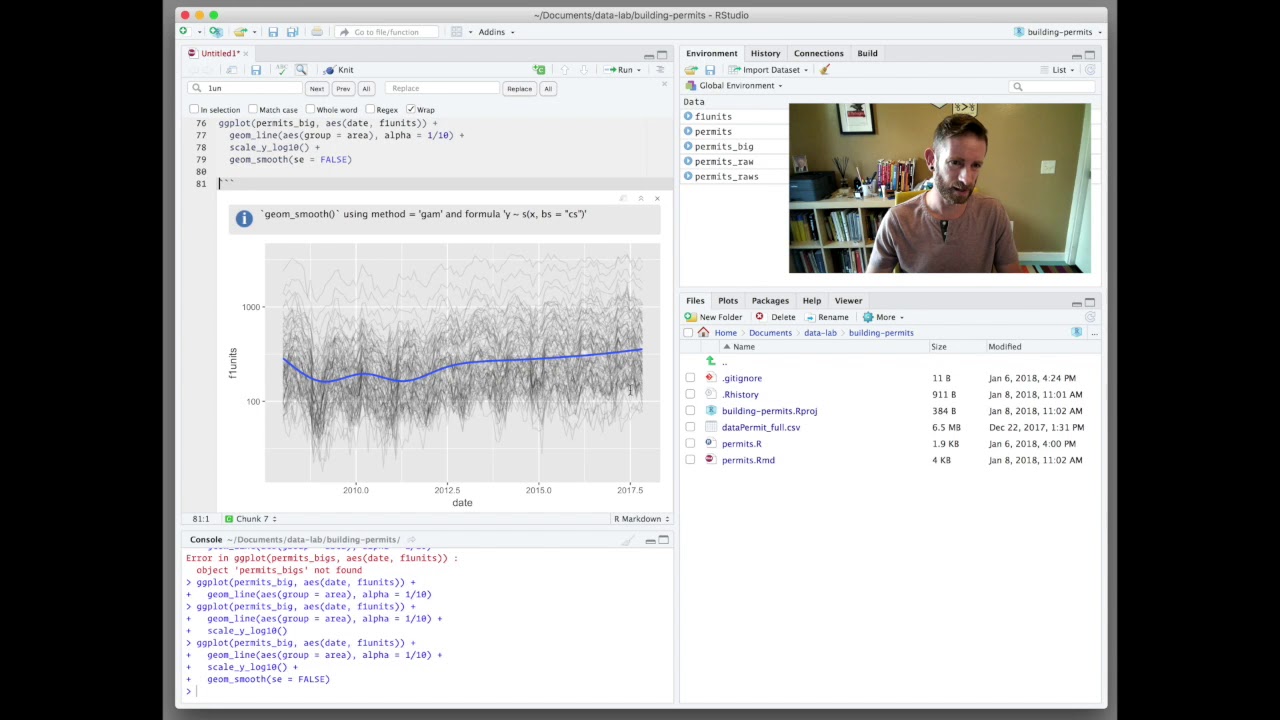Save workspace icon in Environment pane
The image size is (1280, 720).
click(710, 70)
